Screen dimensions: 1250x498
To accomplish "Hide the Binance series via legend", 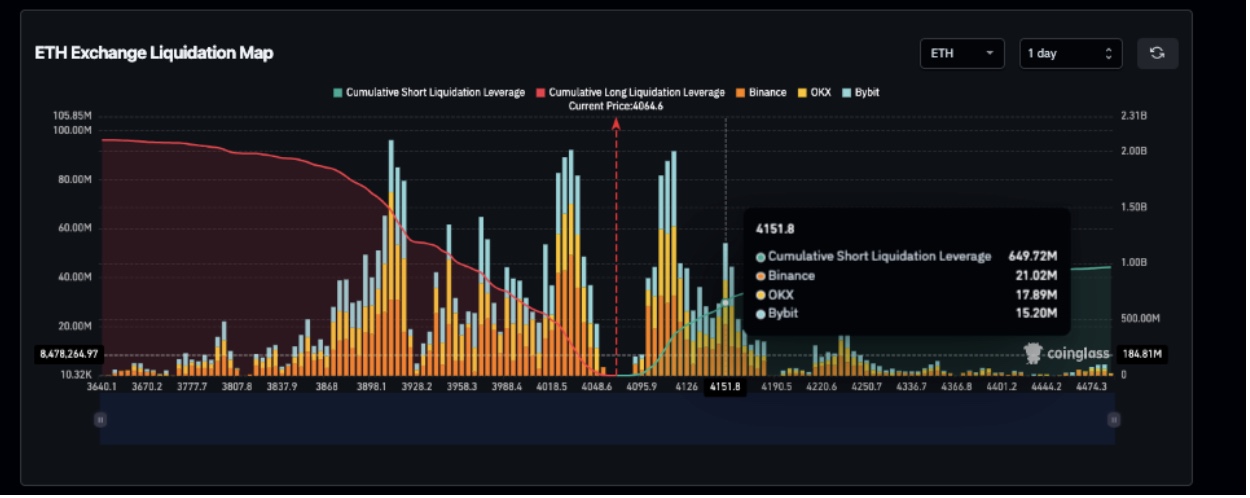I will [760, 92].
